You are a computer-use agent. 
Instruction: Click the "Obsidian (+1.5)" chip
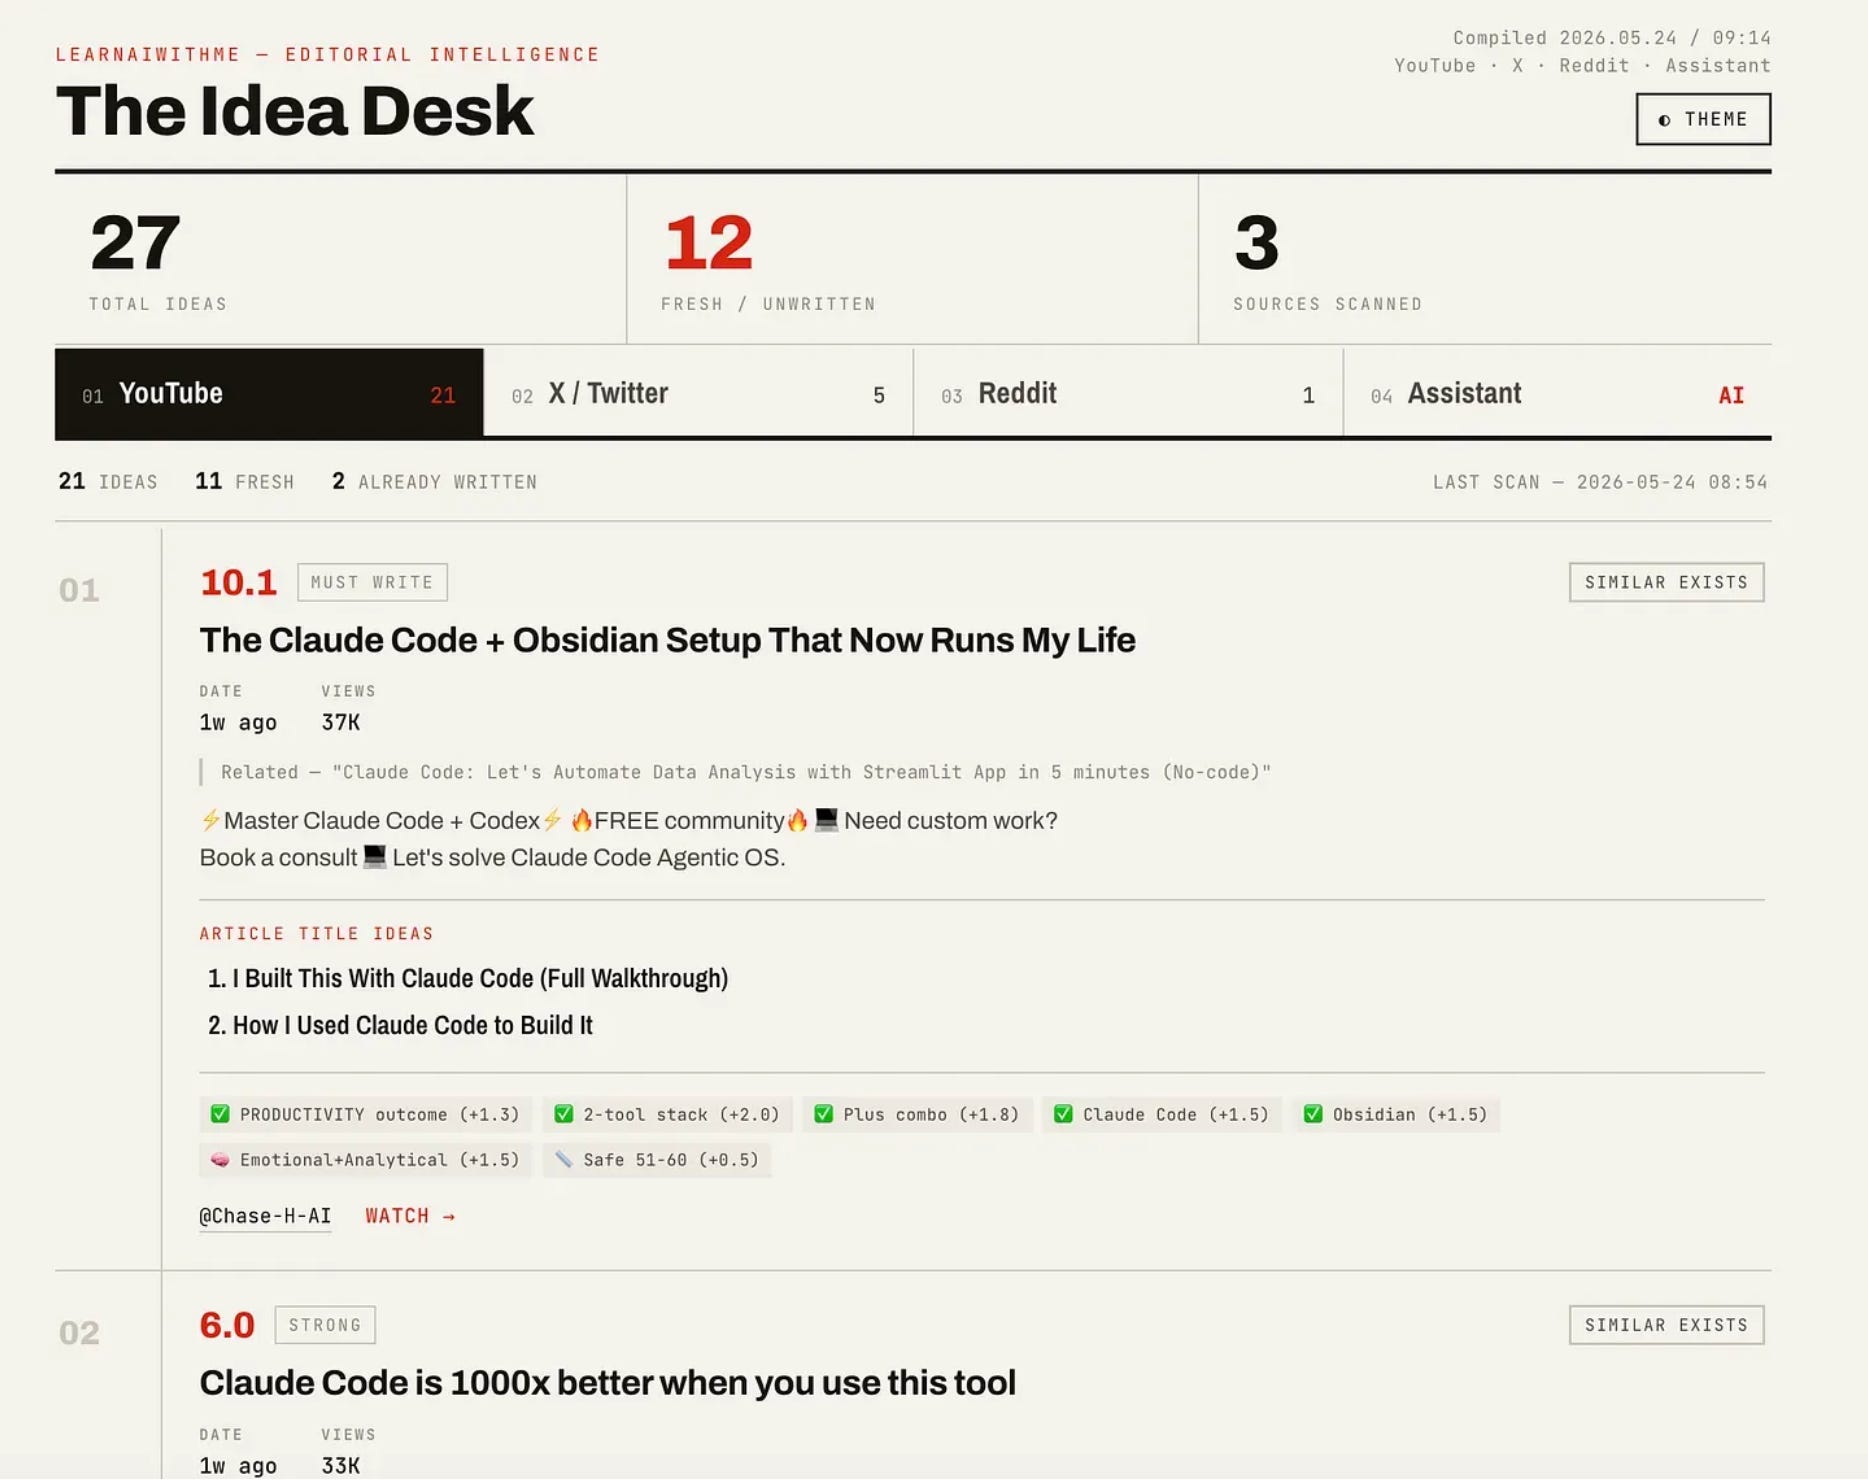click(x=1396, y=1114)
